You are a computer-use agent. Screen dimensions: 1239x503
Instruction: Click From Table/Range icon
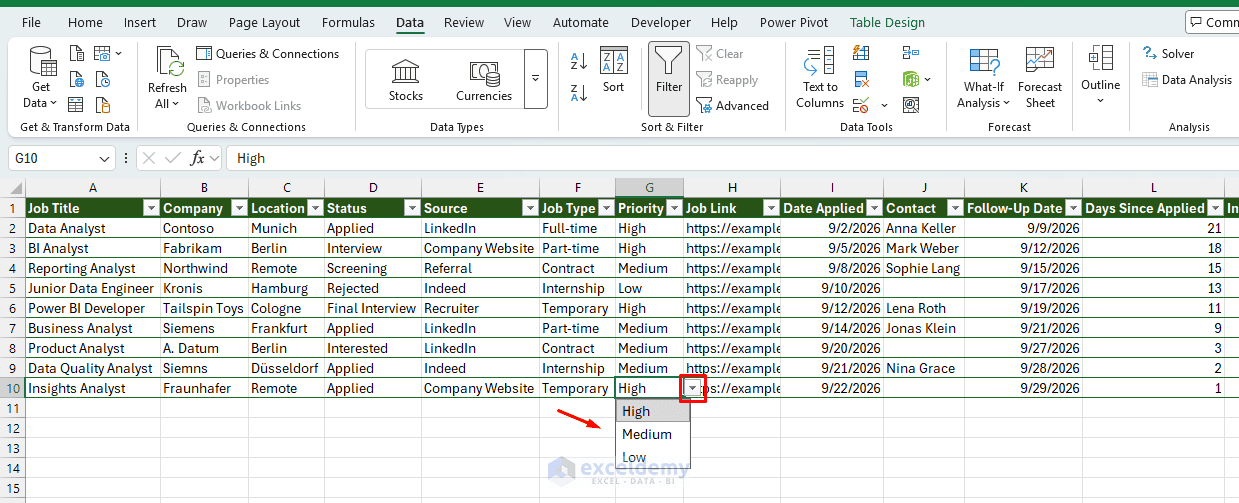point(77,104)
